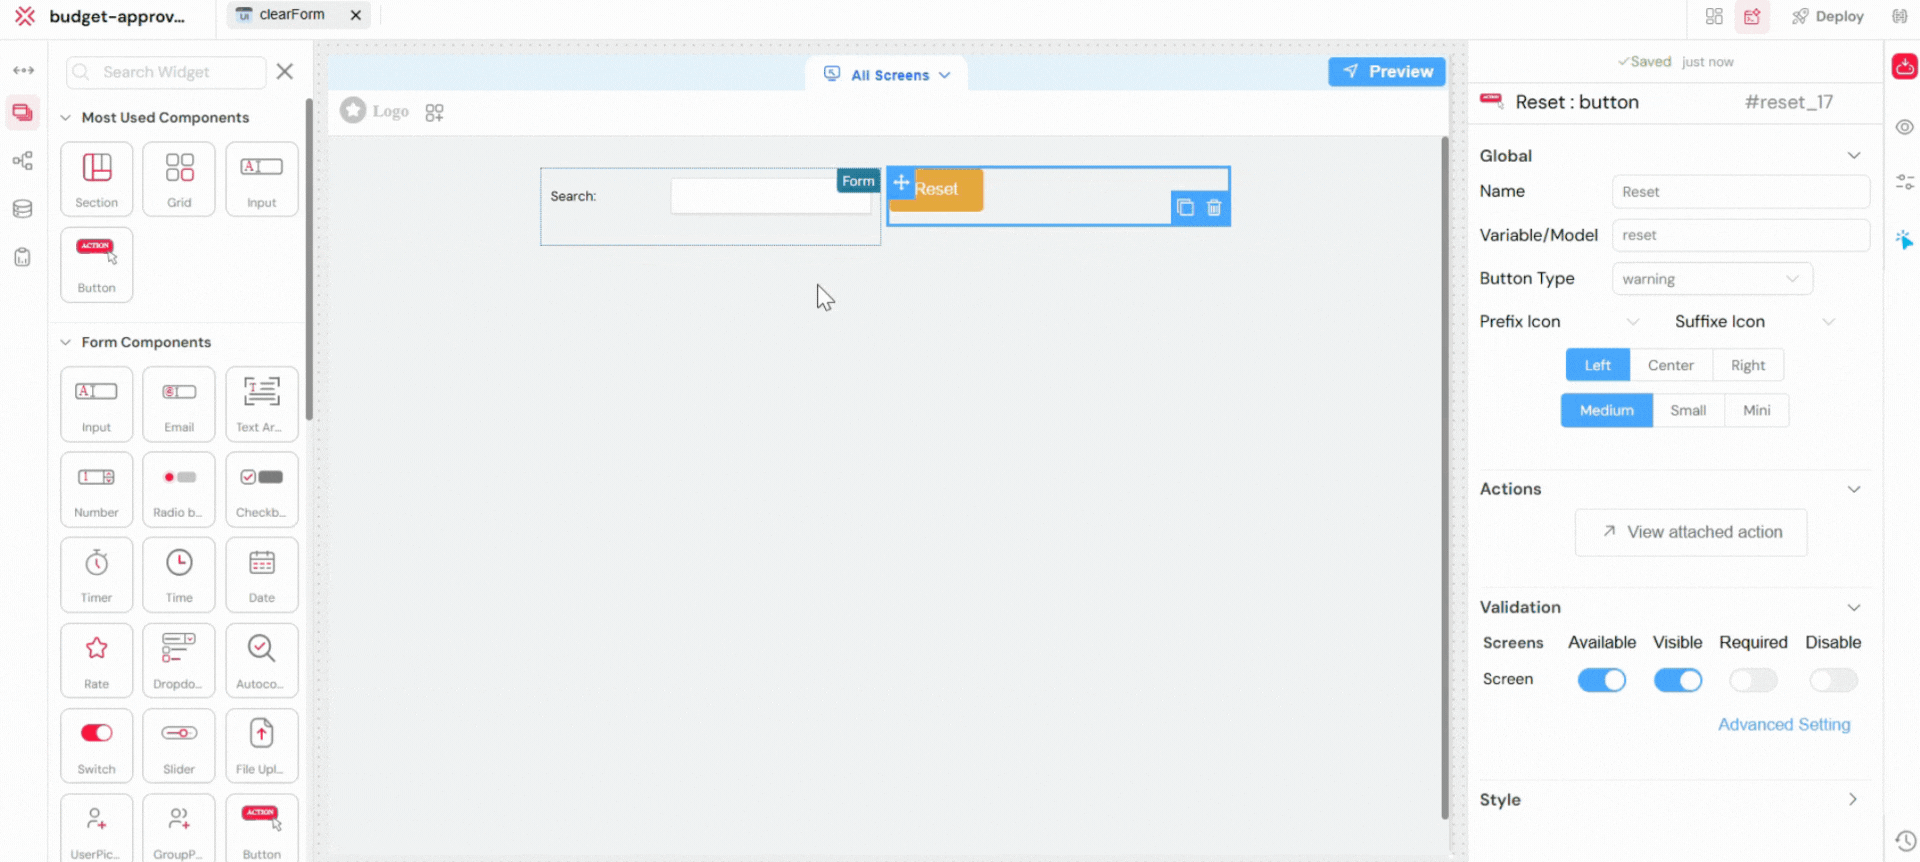Select the Timer widget icon
The image size is (1920, 862).
96,574
